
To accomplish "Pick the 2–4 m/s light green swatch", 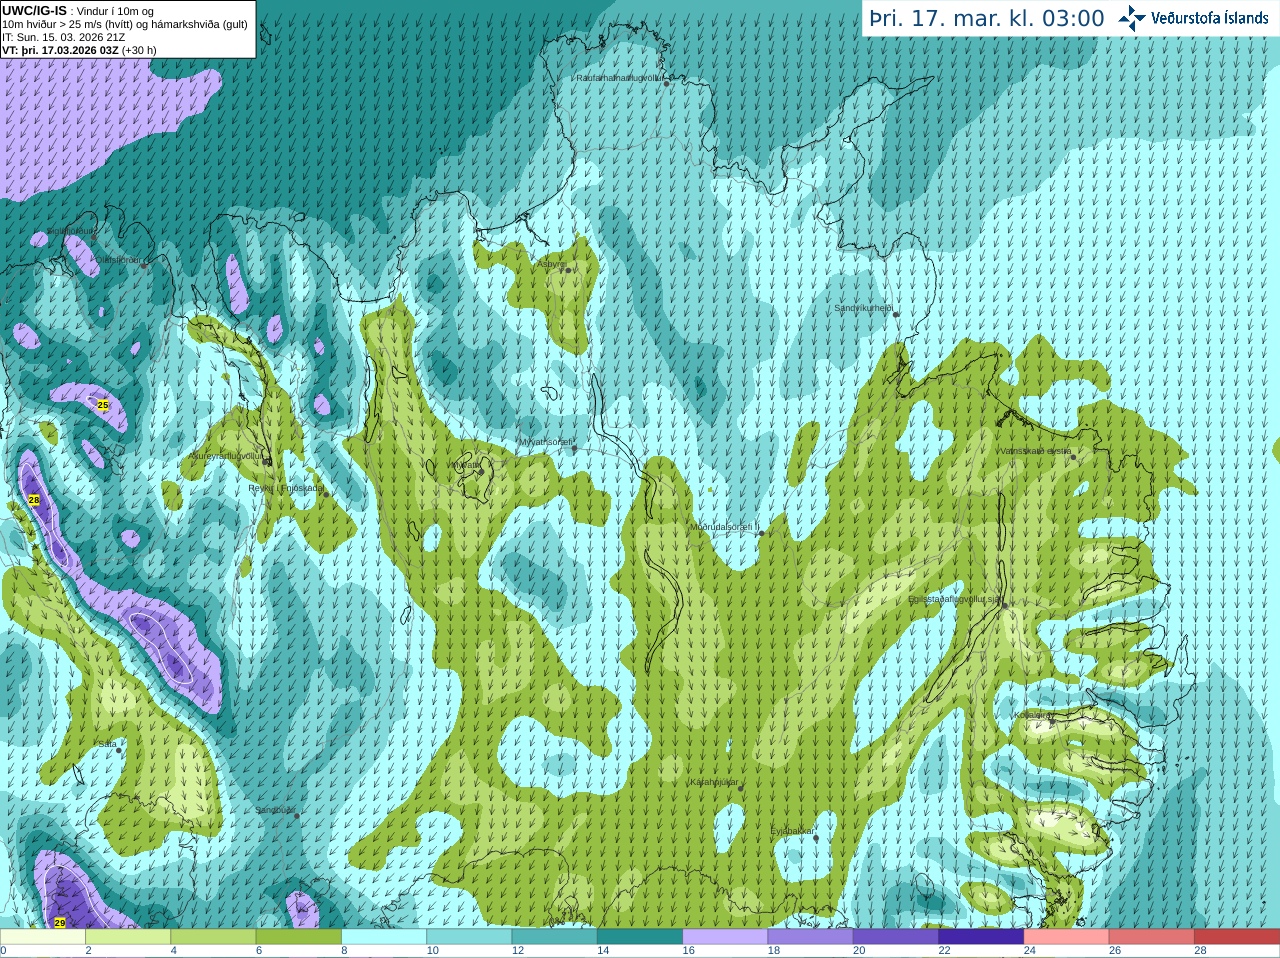I will tap(128, 937).
